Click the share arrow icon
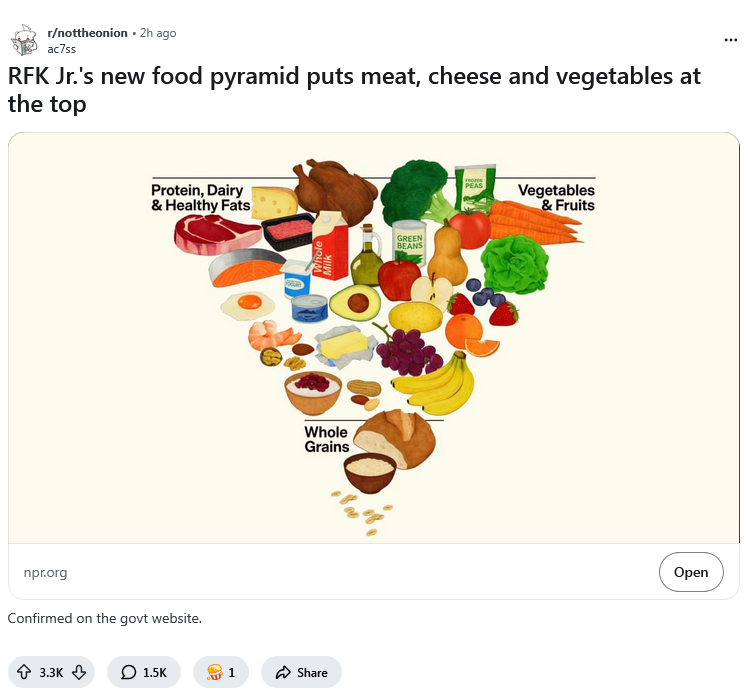 (283, 672)
